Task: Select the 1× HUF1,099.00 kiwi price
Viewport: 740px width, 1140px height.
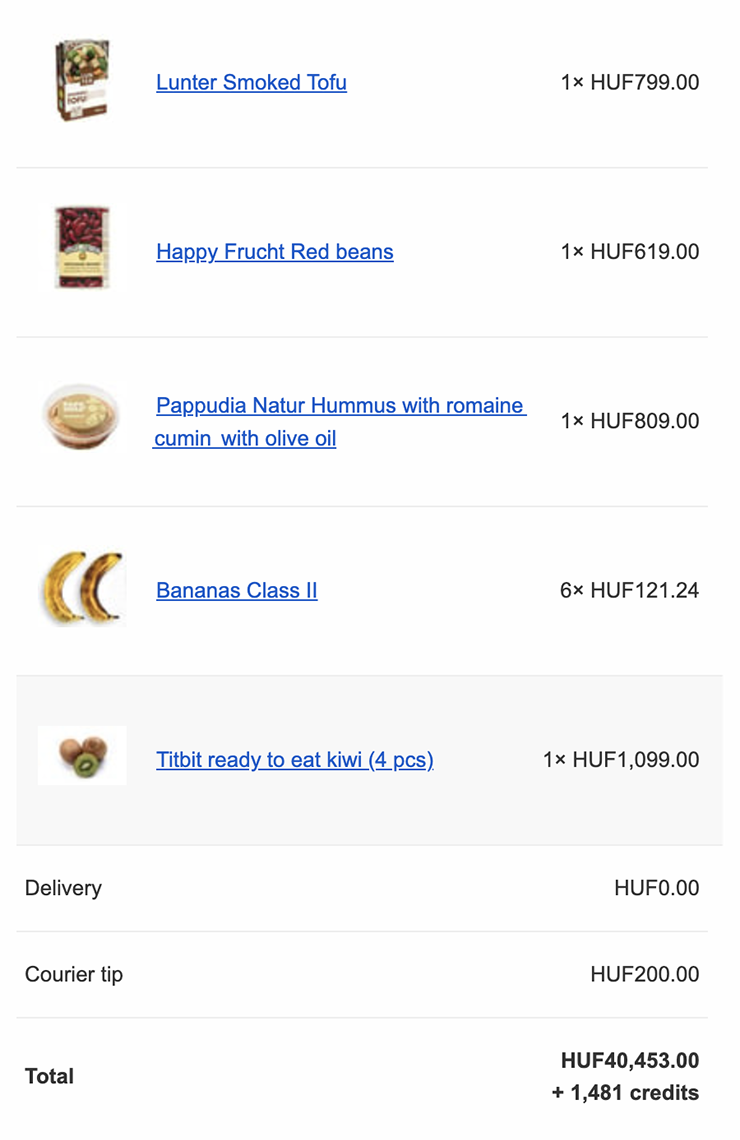Action: click(x=621, y=760)
